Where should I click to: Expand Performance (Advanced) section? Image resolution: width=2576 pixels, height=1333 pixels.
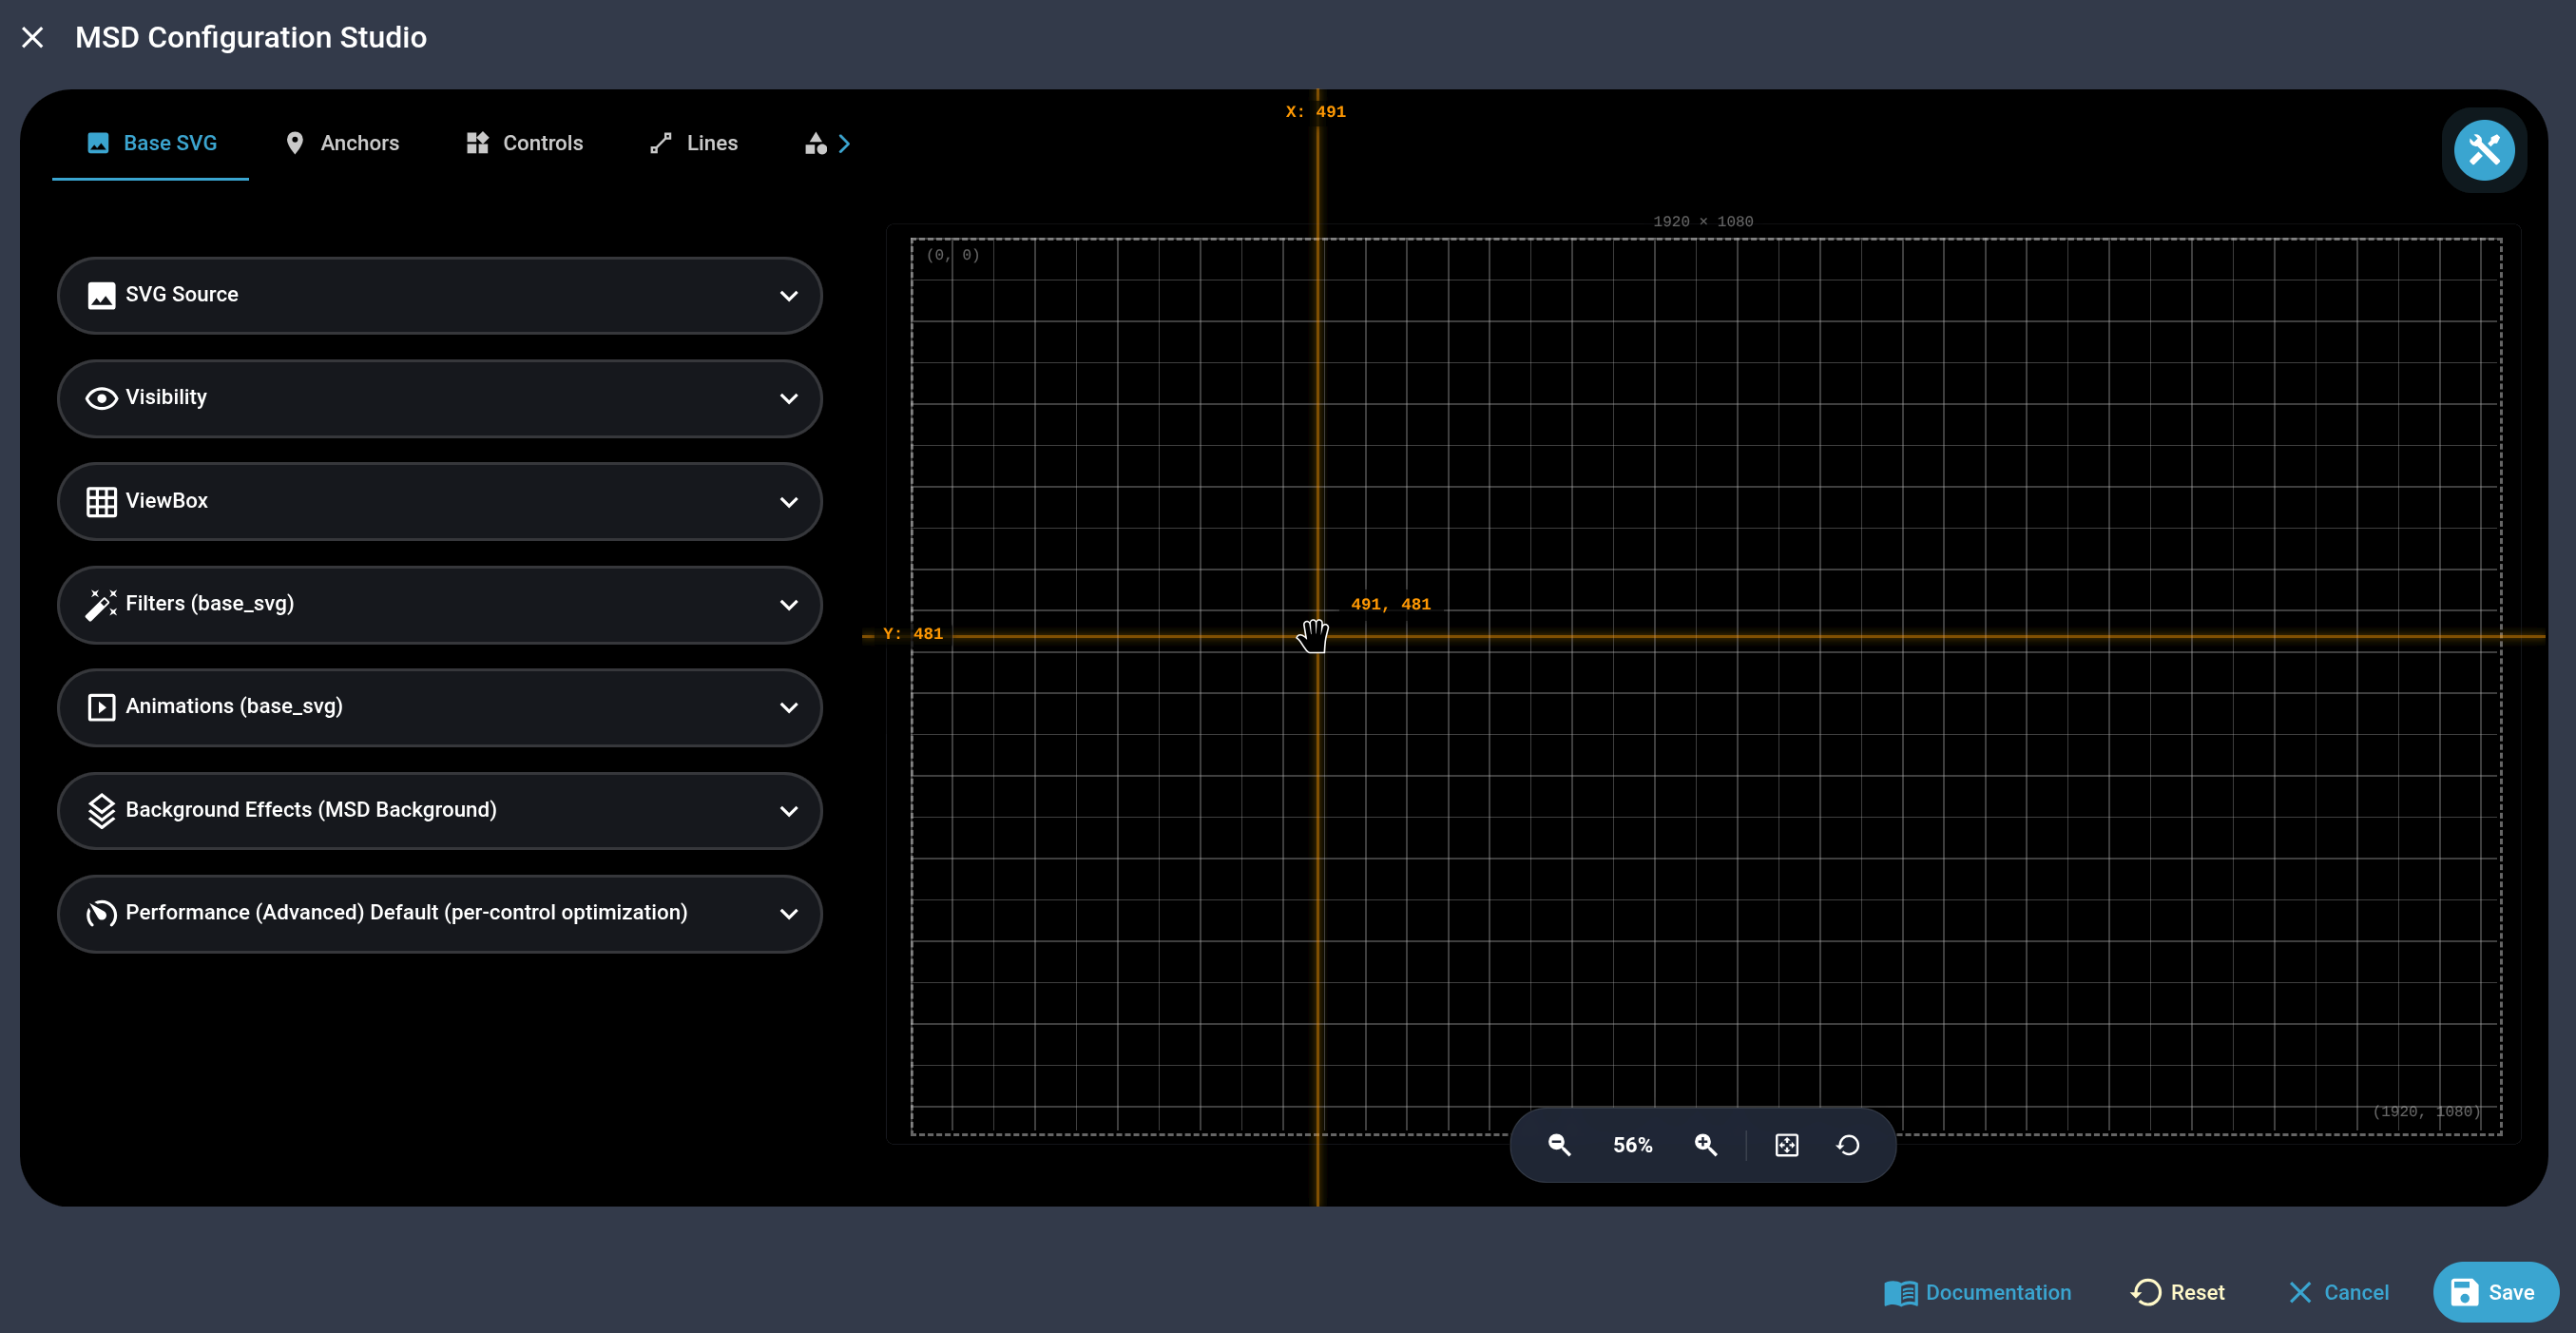click(x=440, y=913)
